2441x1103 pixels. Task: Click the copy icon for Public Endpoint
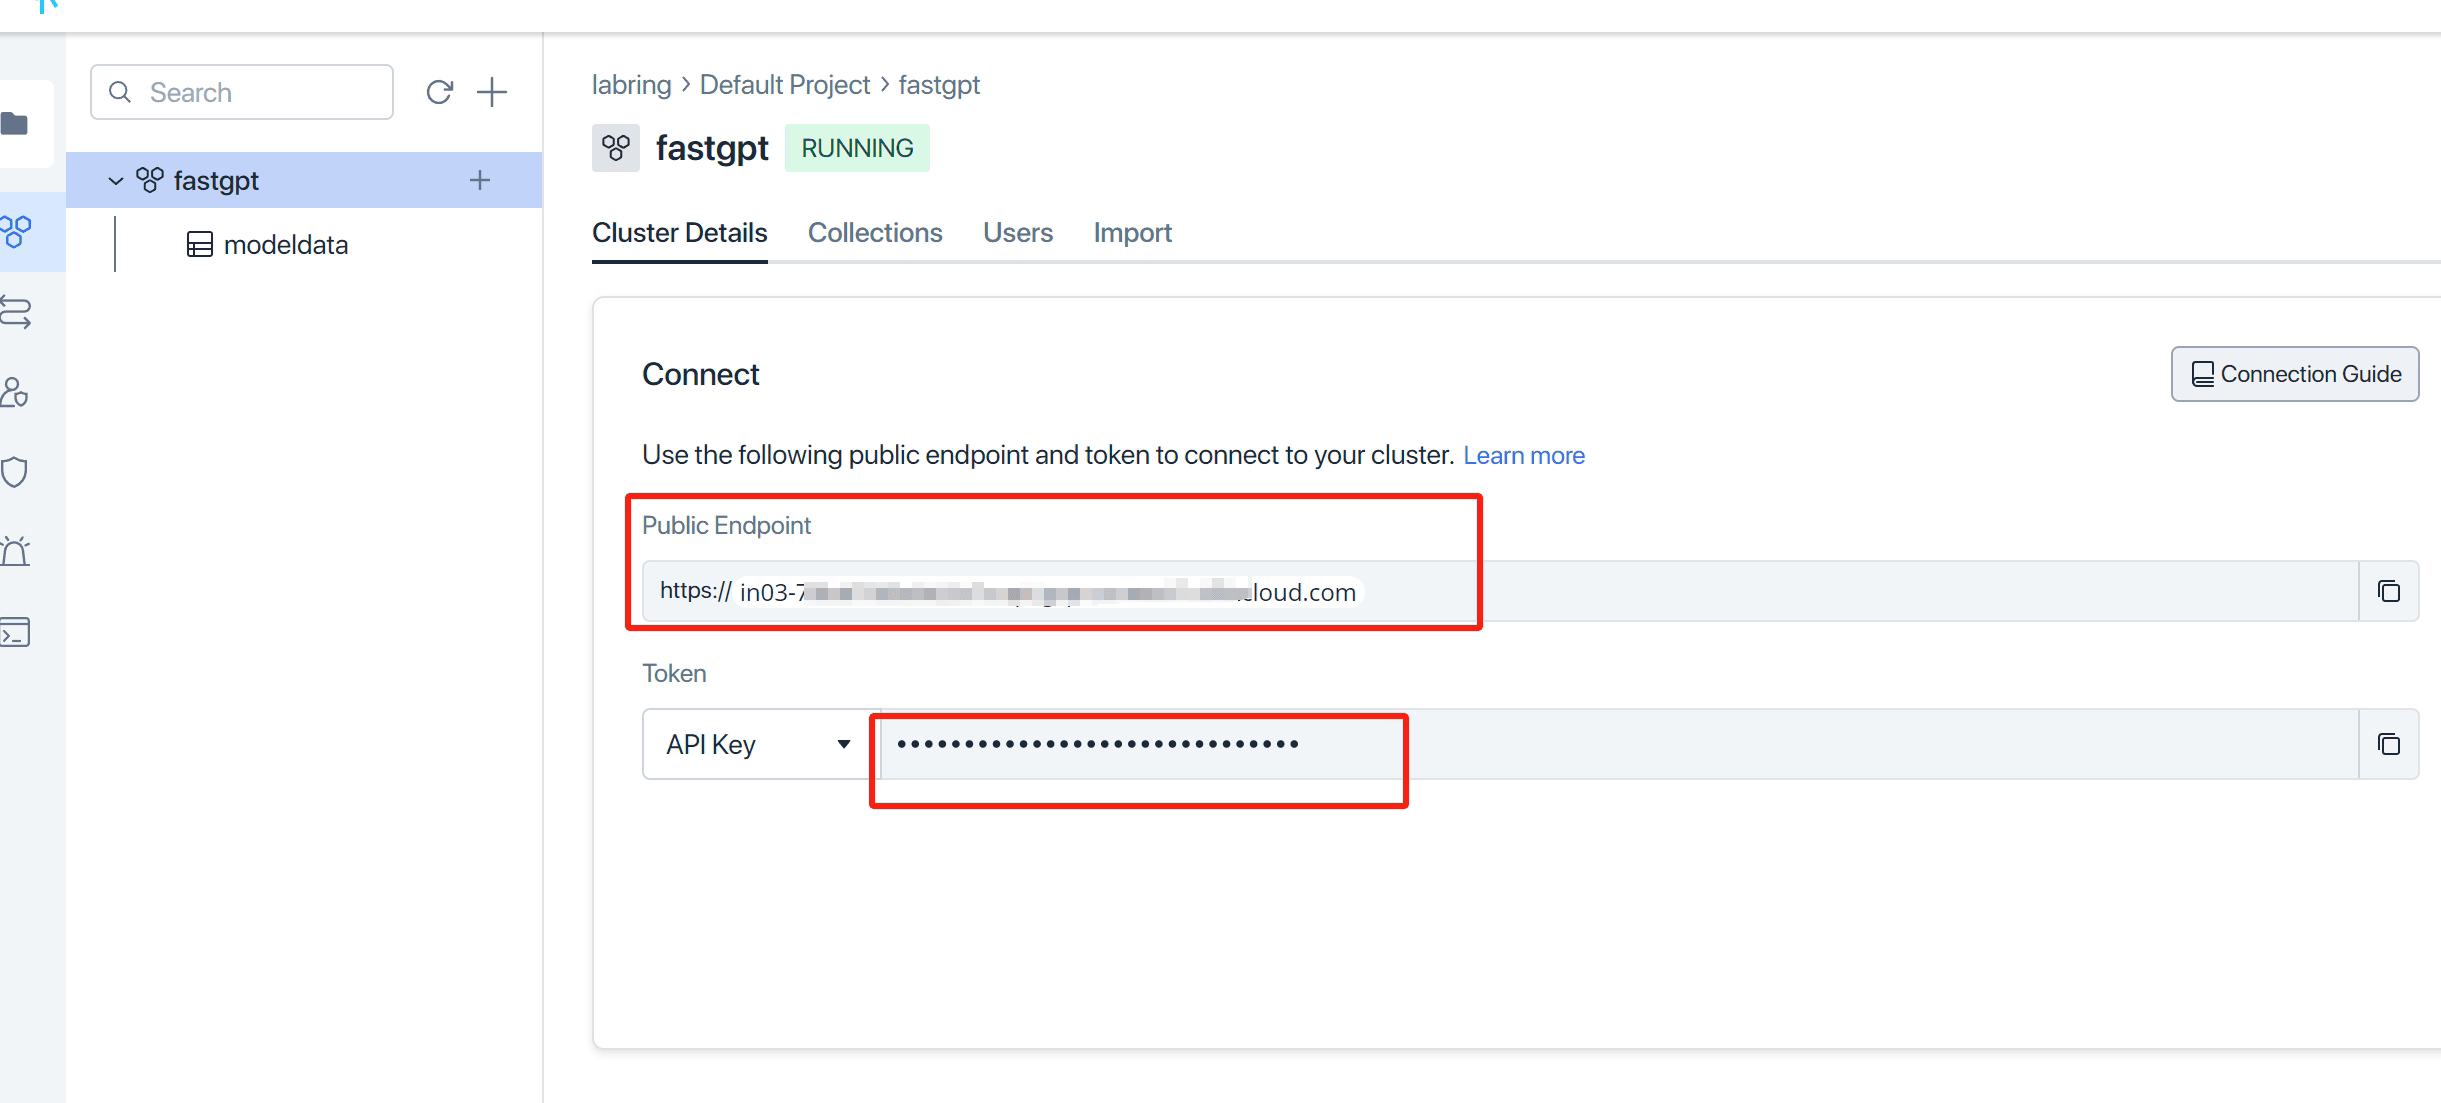coord(2390,591)
